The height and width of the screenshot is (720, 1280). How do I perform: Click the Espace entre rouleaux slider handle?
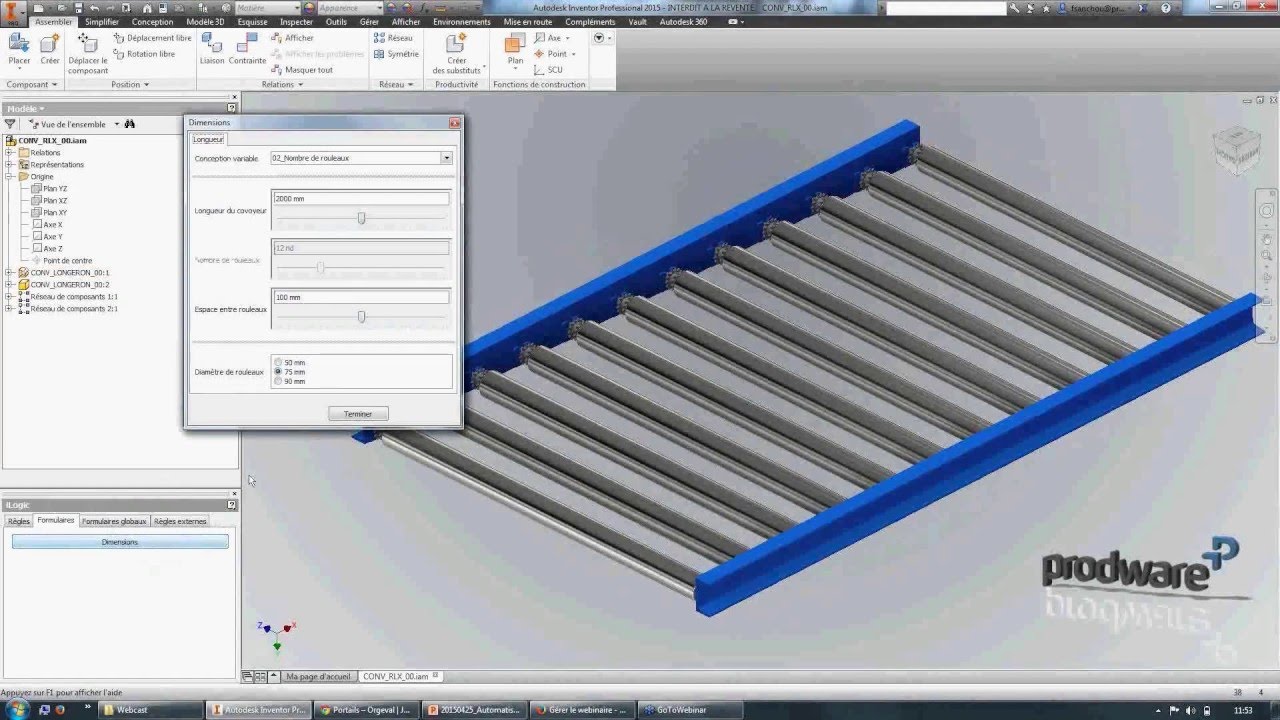pyautogui.click(x=361, y=317)
